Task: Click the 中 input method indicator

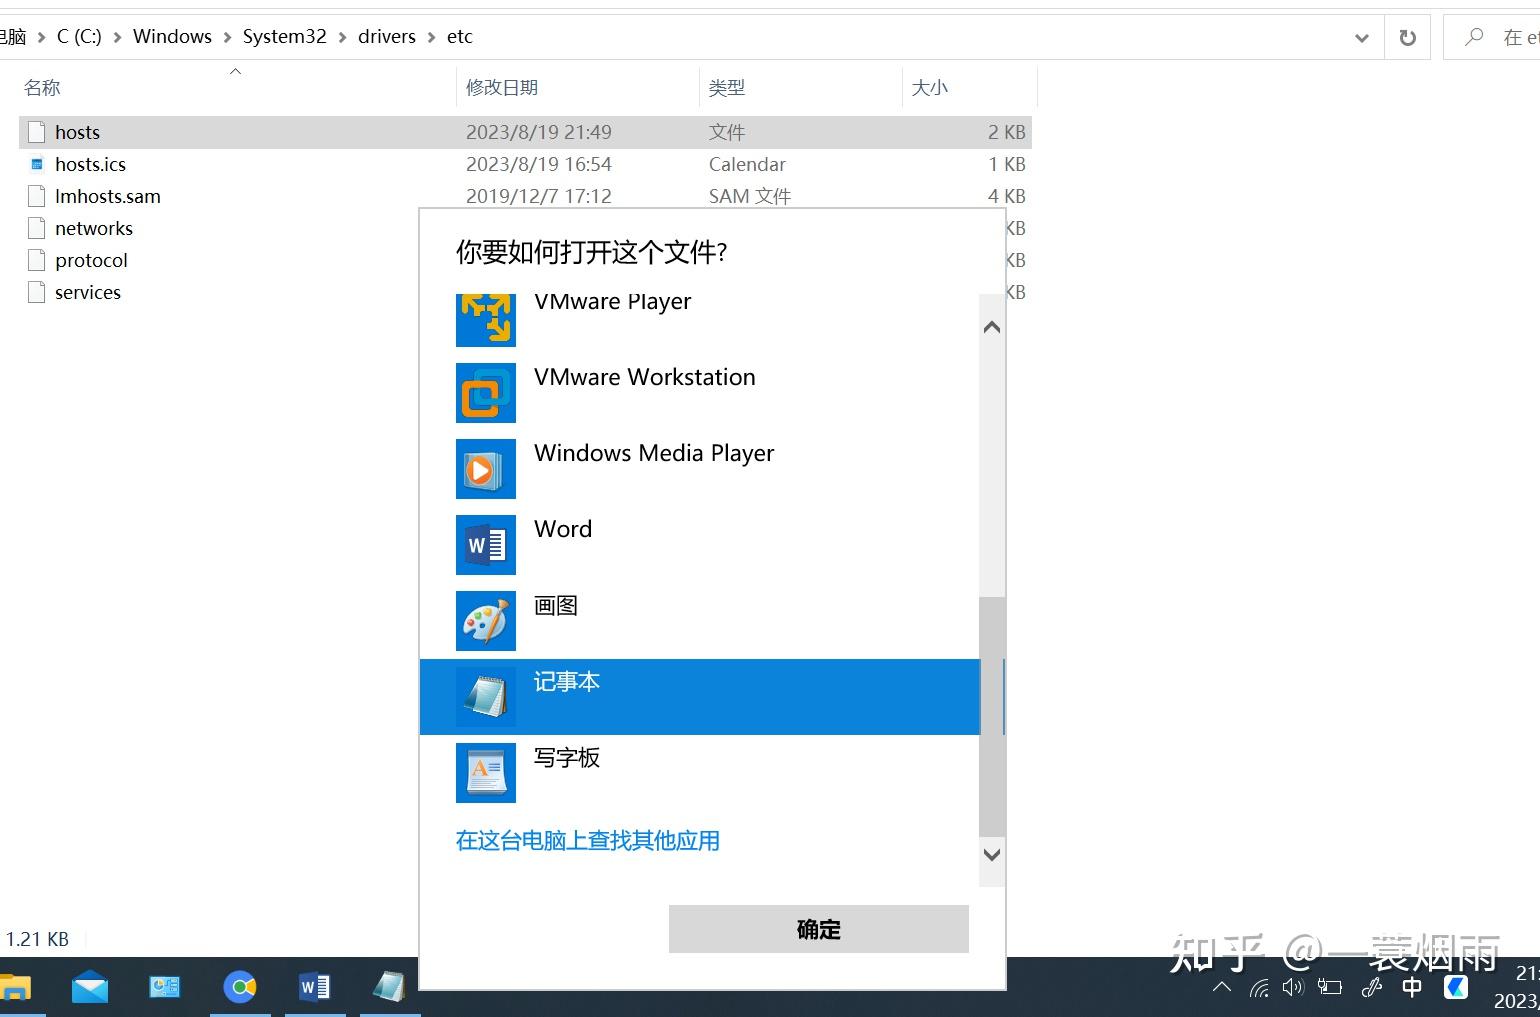Action: (1412, 987)
